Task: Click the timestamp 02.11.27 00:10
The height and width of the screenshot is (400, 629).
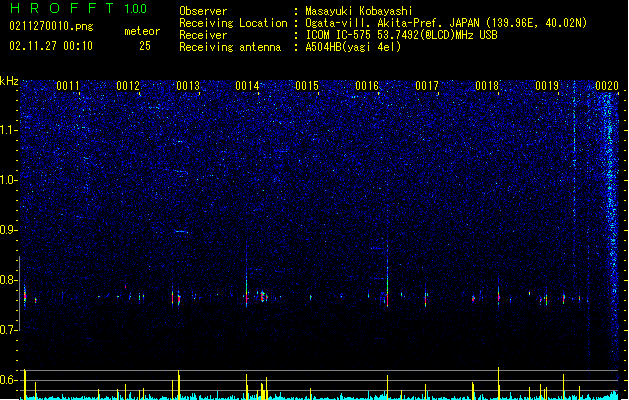Action: (51, 46)
